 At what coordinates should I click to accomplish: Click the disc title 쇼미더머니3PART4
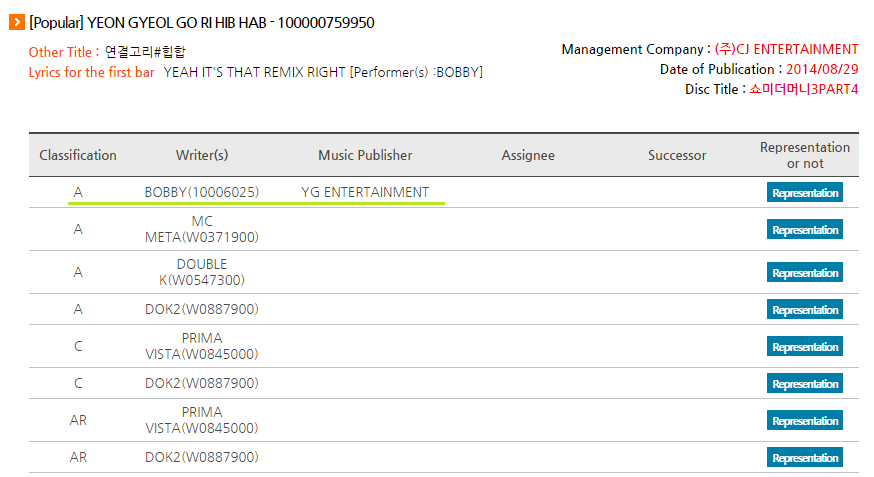(803, 89)
